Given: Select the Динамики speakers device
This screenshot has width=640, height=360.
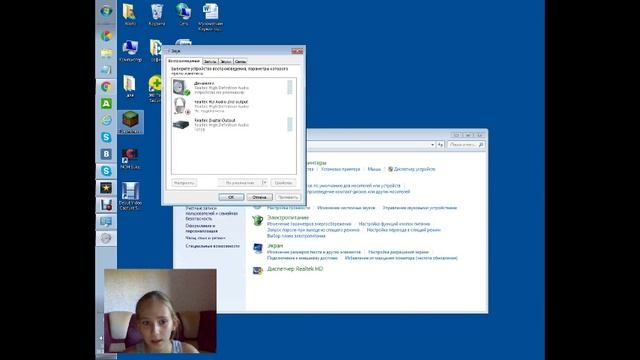Looking at the screenshot, I should 232,87.
